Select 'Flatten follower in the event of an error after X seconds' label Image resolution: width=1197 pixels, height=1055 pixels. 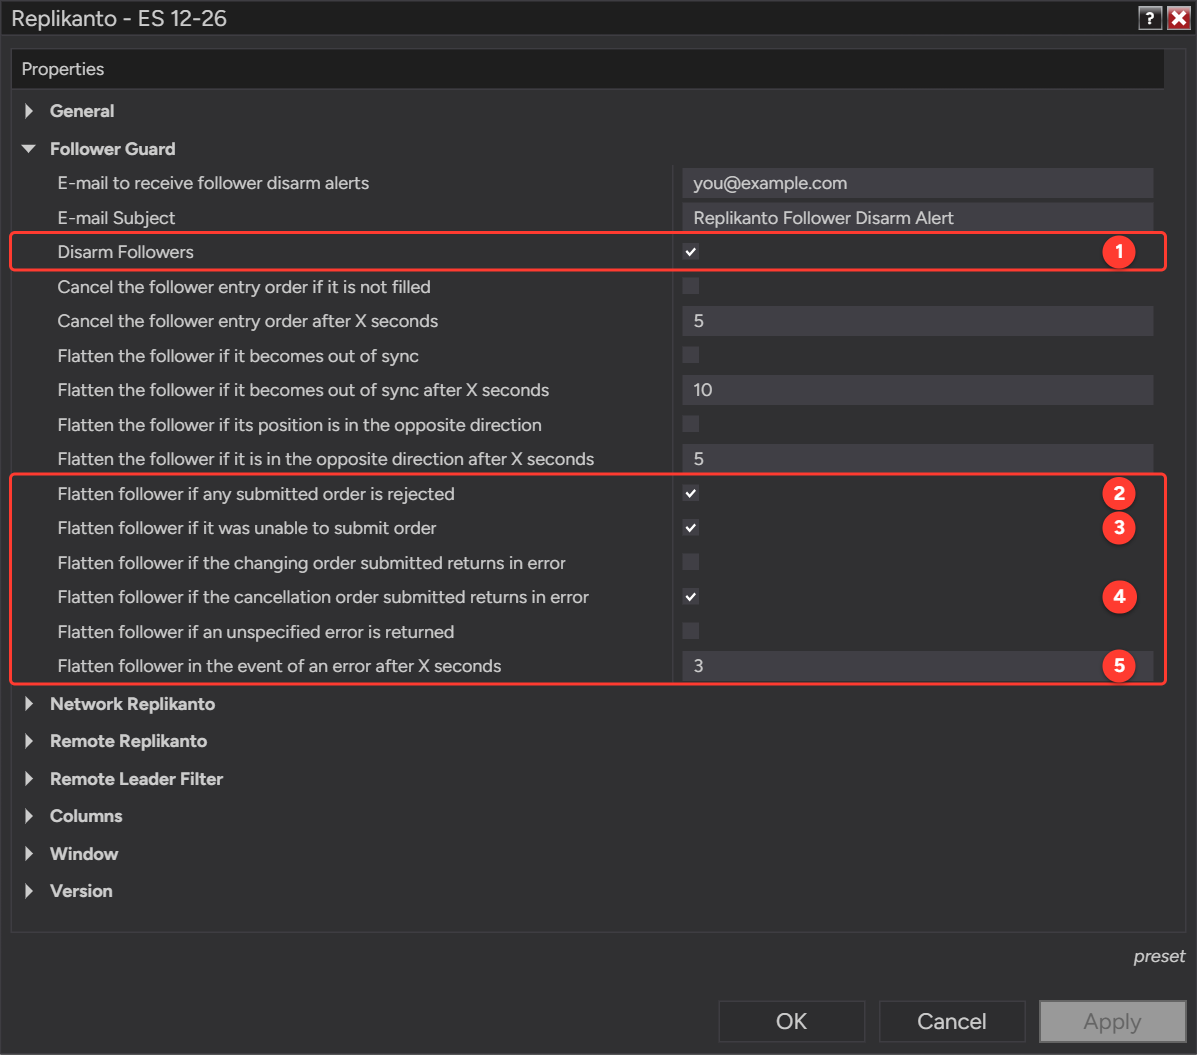[279, 666]
